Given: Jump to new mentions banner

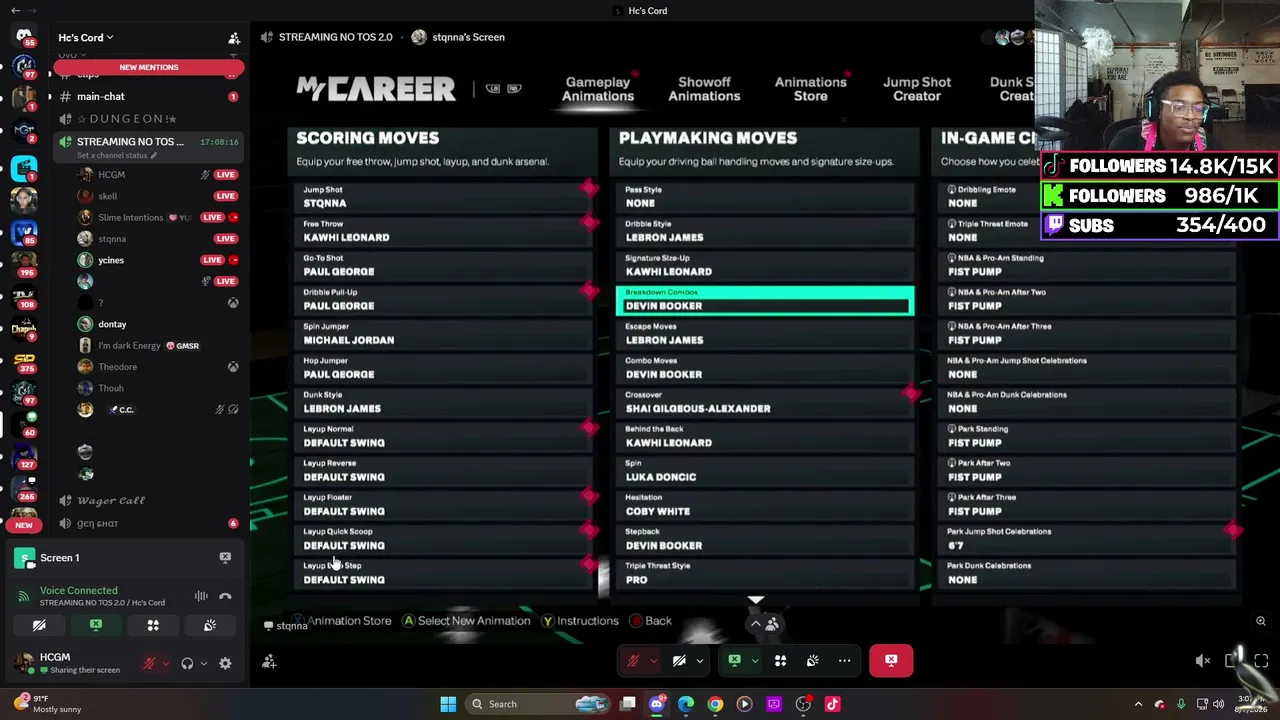Looking at the screenshot, I should pos(149,67).
